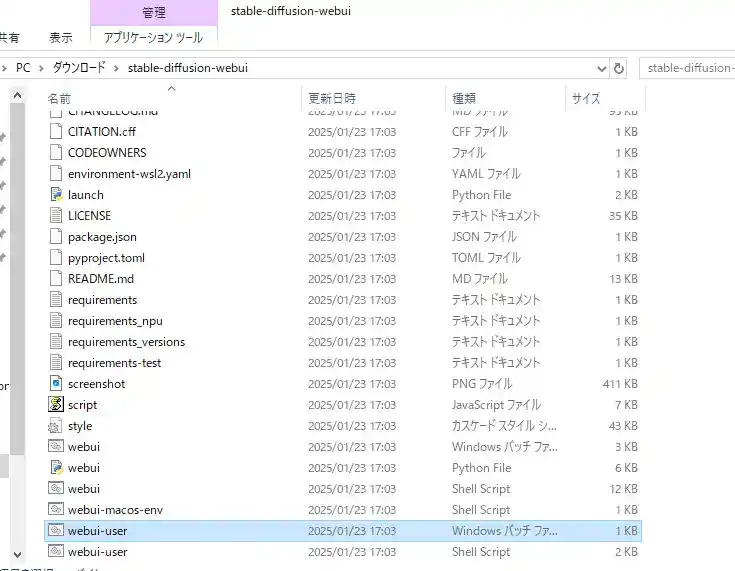Click the requirements text file icon
This screenshot has width=735, height=571.
pyautogui.click(x=56, y=300)
